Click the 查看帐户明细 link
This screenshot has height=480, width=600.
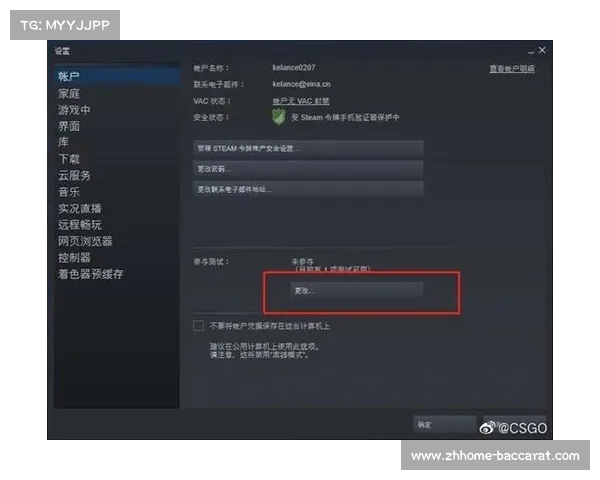tap(512, 69)
